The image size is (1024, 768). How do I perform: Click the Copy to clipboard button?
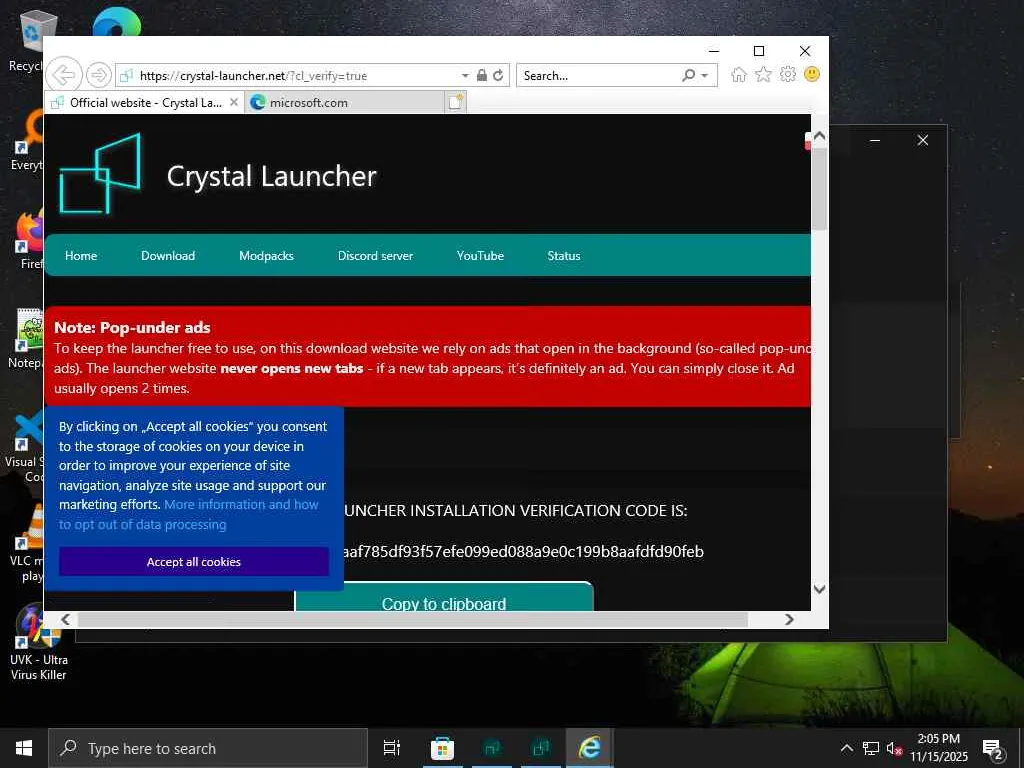[444, 597]
